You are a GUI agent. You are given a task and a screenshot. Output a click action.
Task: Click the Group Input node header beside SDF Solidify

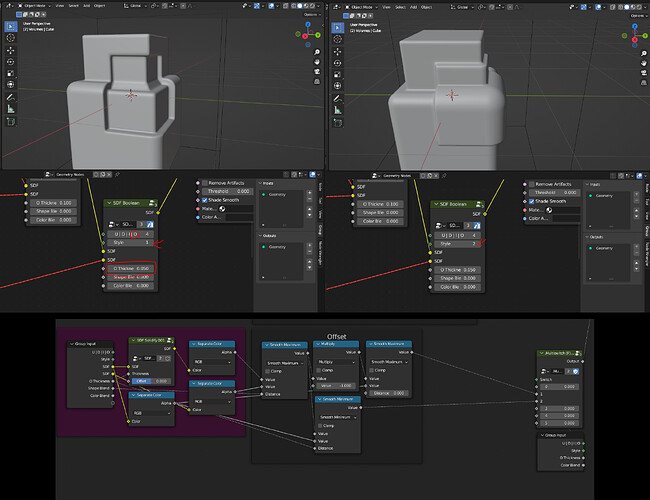tap(90, 344)
